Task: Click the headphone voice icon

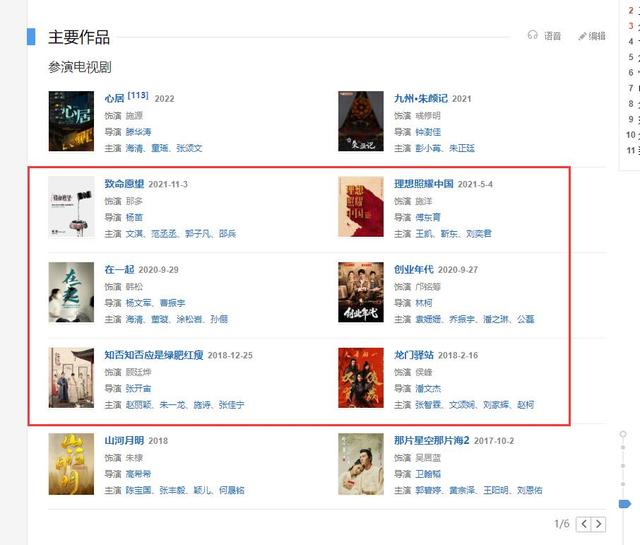Action: point(533,35)
